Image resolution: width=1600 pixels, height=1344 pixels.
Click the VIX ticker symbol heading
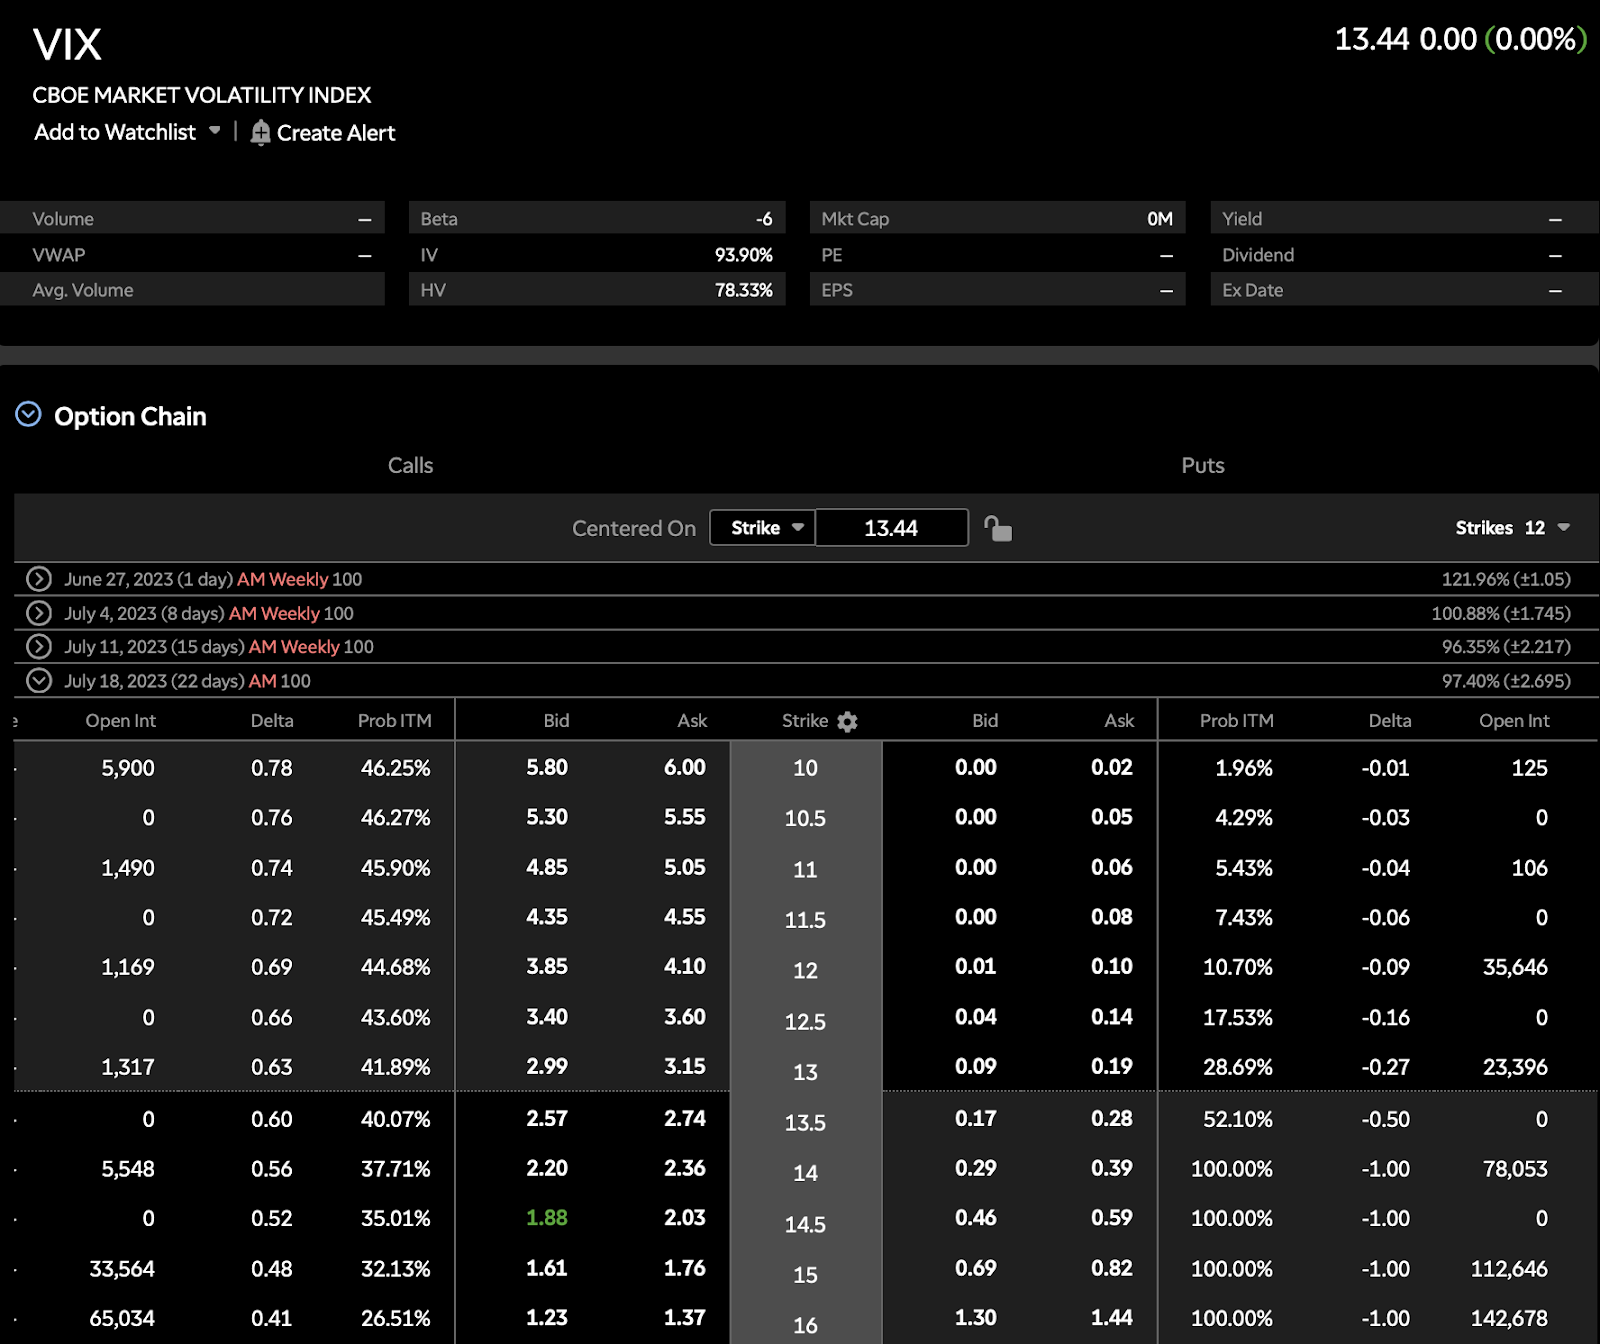coord(67,44)
